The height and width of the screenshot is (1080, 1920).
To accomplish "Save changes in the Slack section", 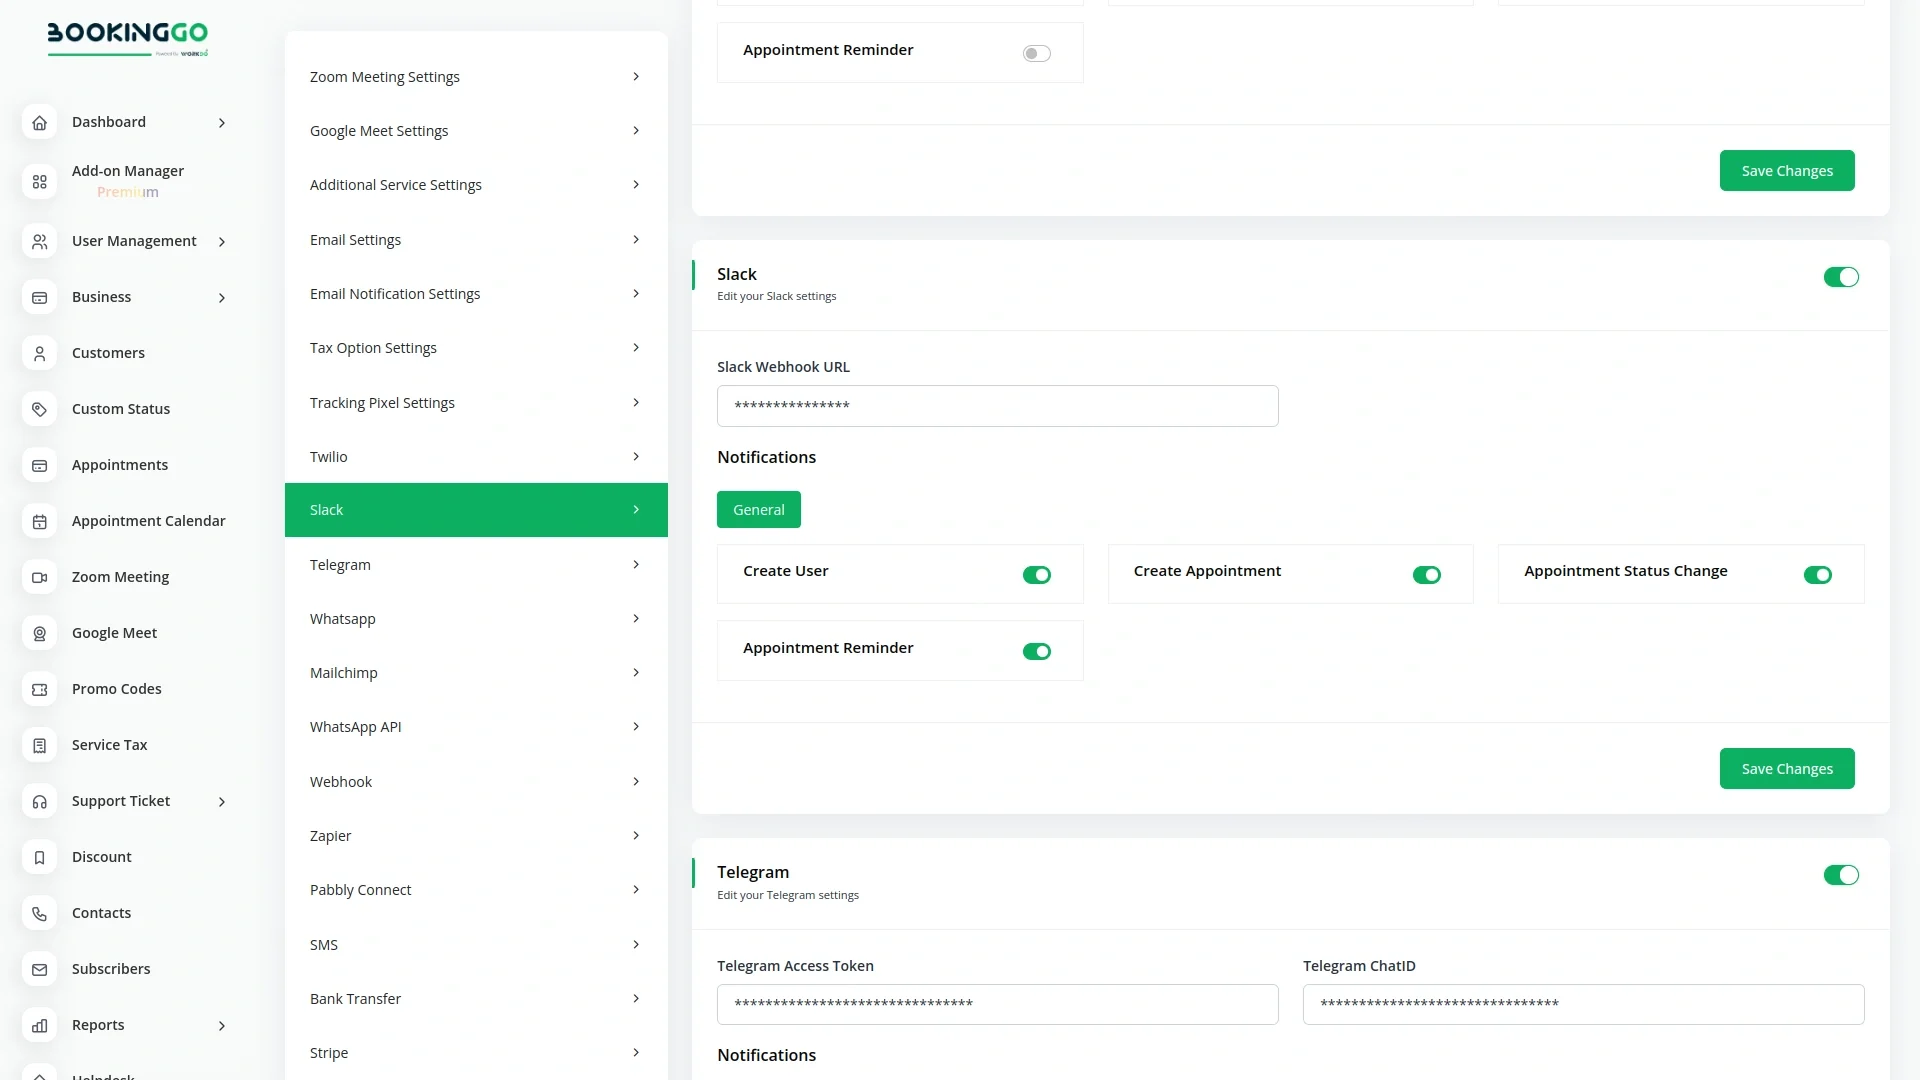I will 1786,769.
